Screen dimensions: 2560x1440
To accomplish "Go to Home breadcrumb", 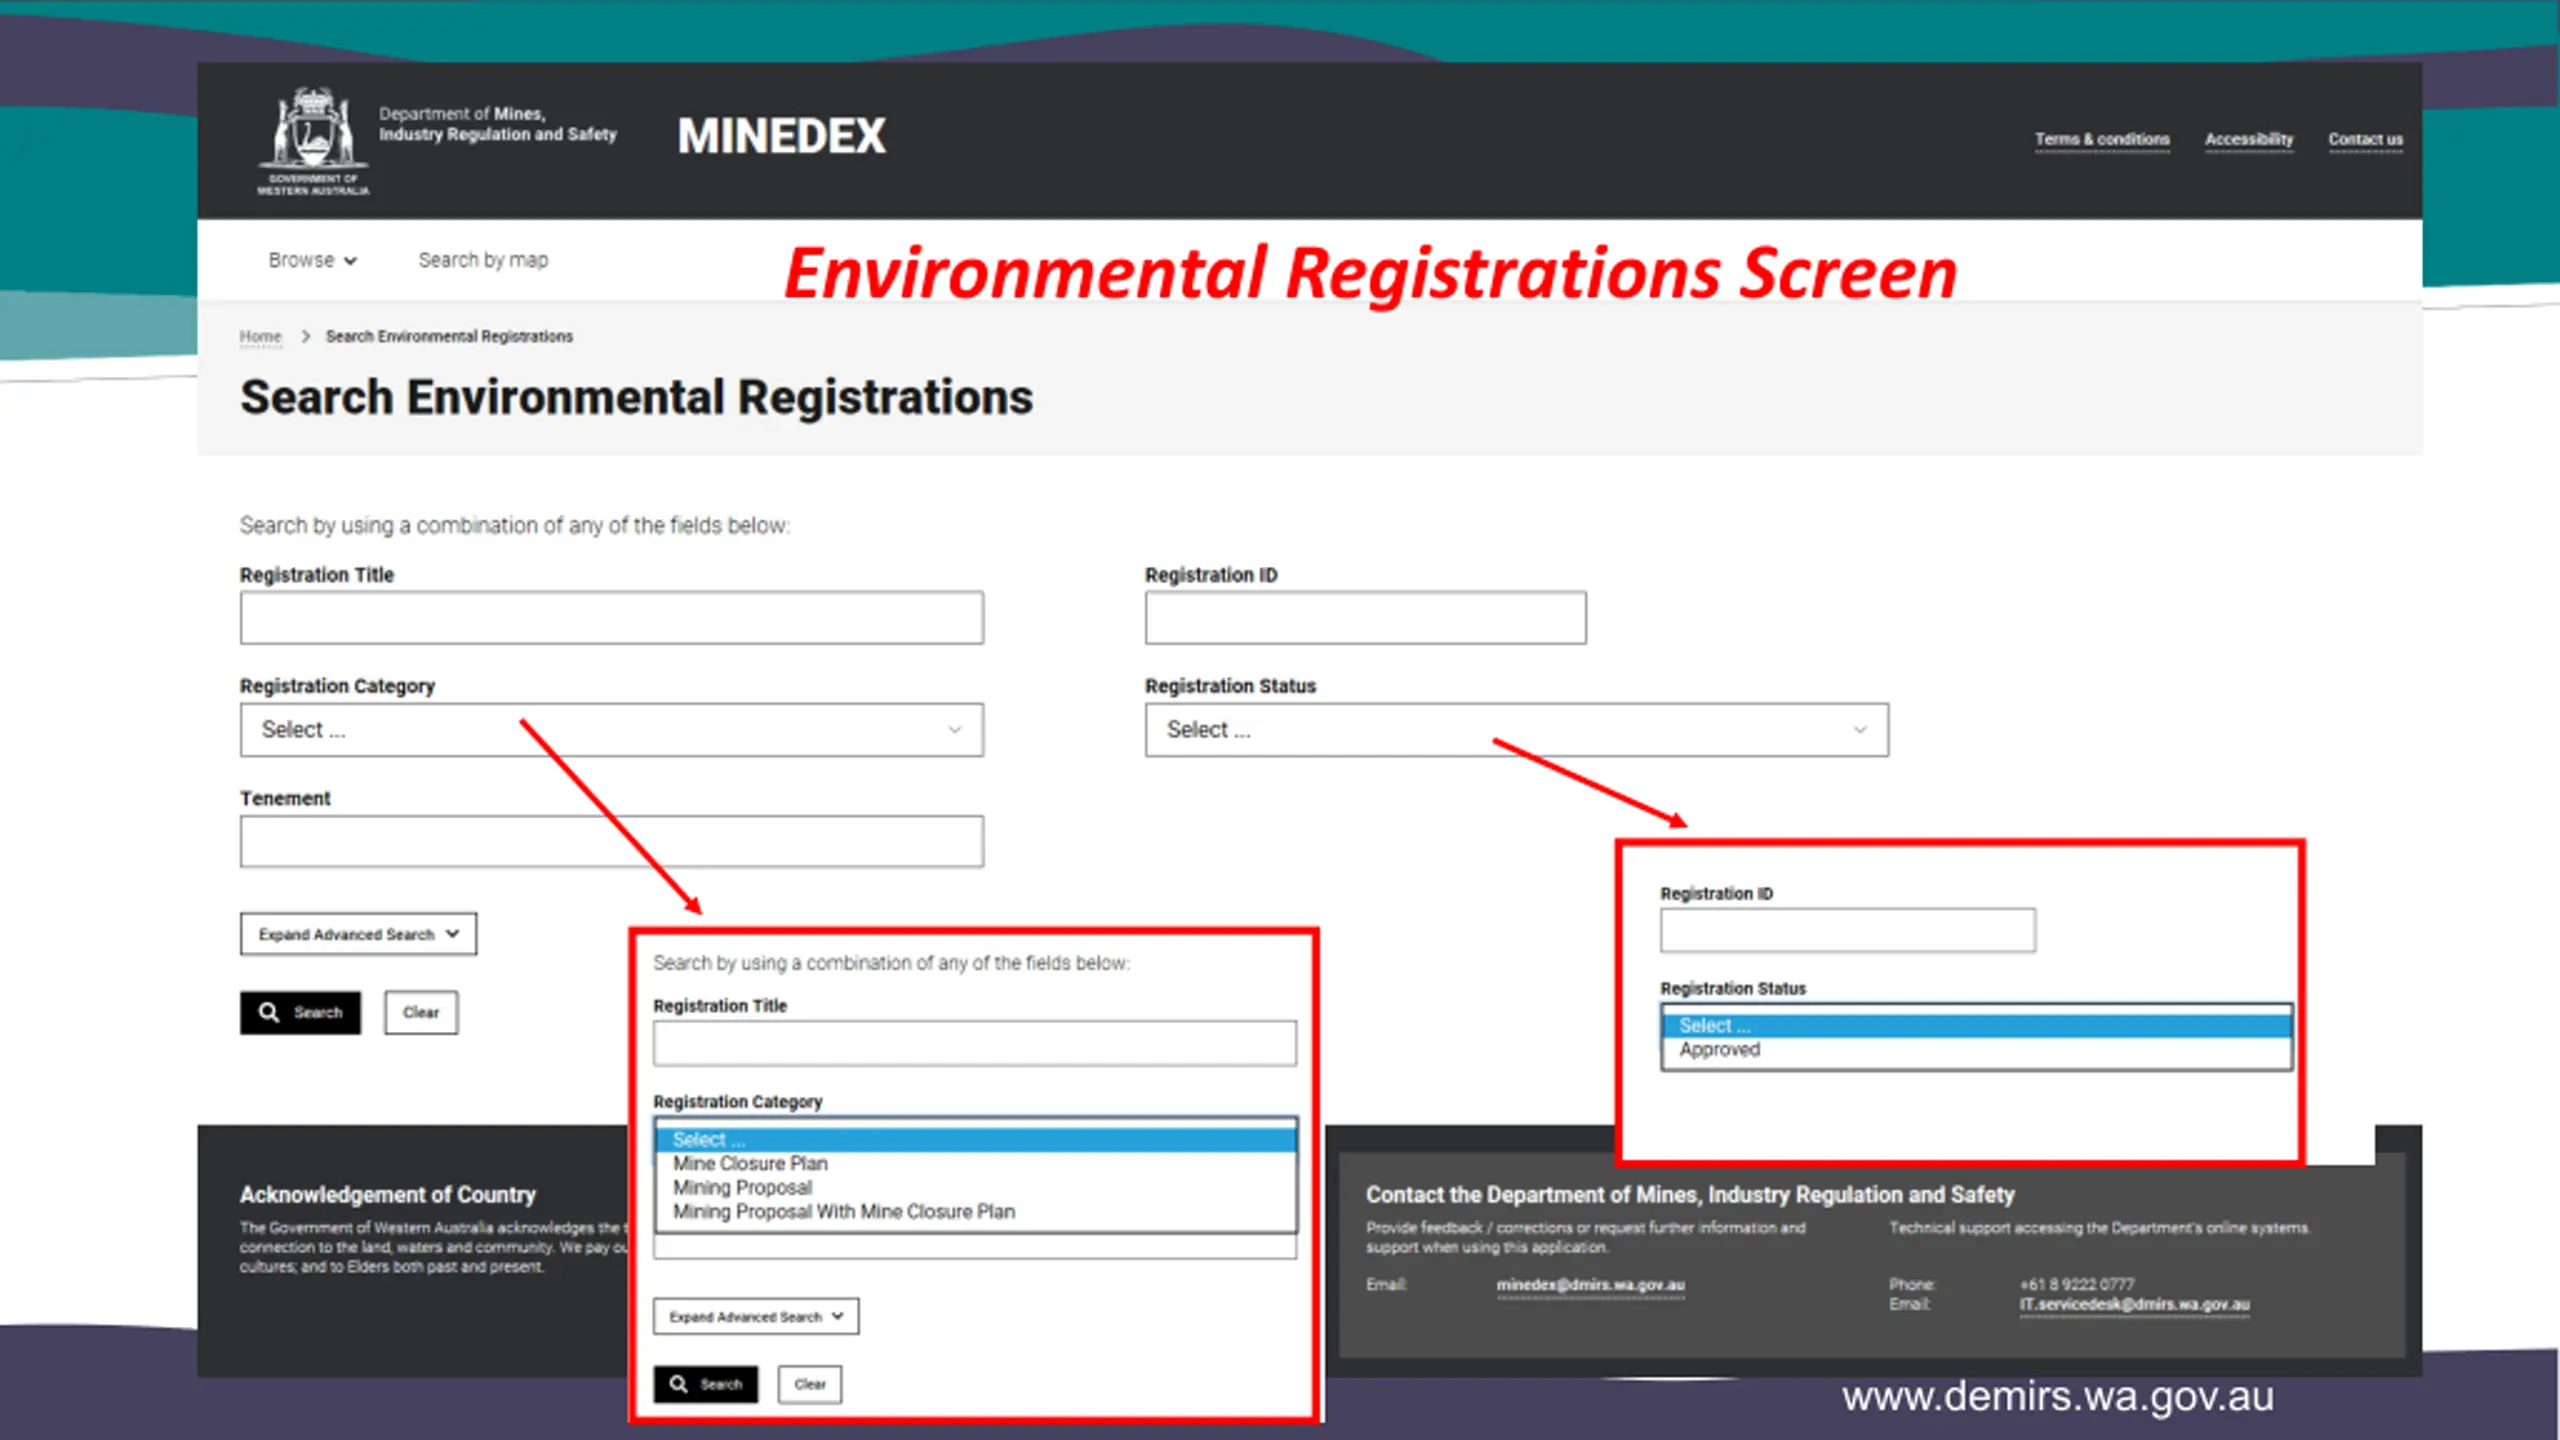I will pos(260,336).
